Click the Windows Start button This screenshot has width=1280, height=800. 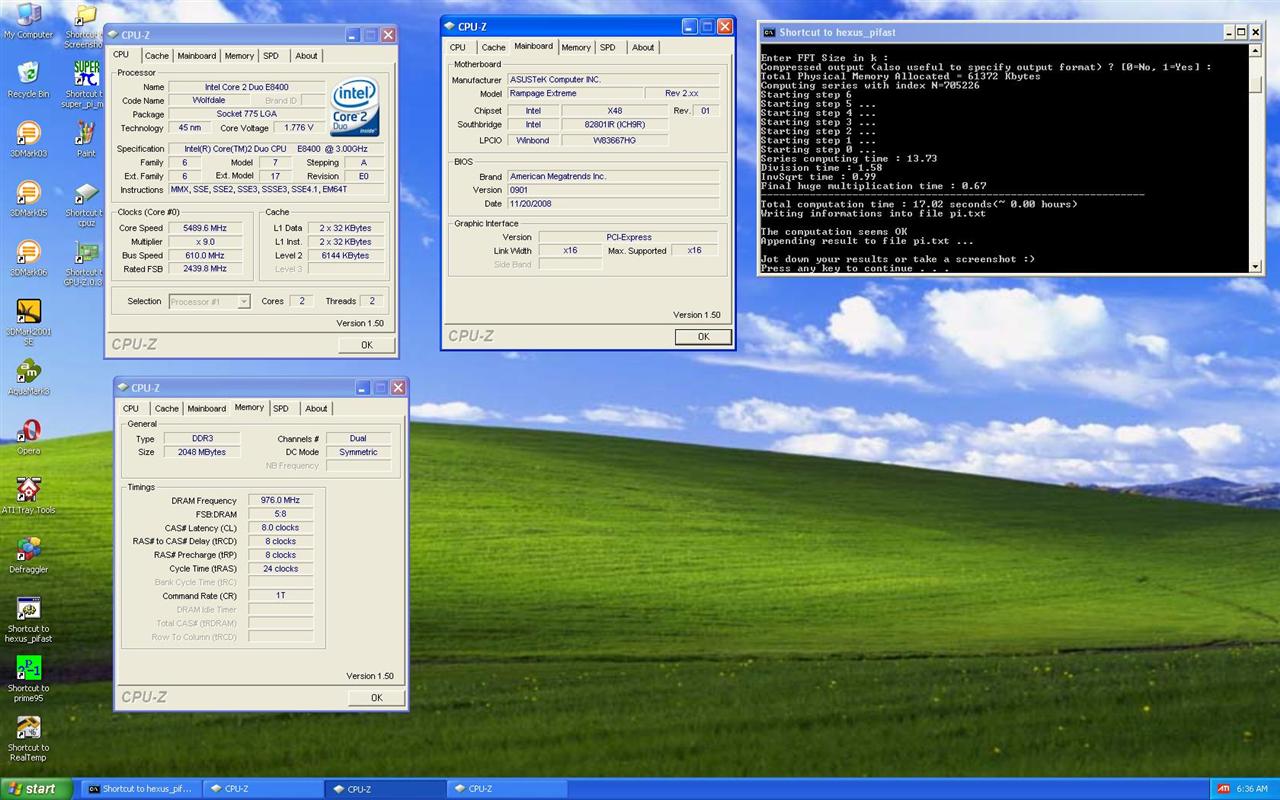(36, 789)
